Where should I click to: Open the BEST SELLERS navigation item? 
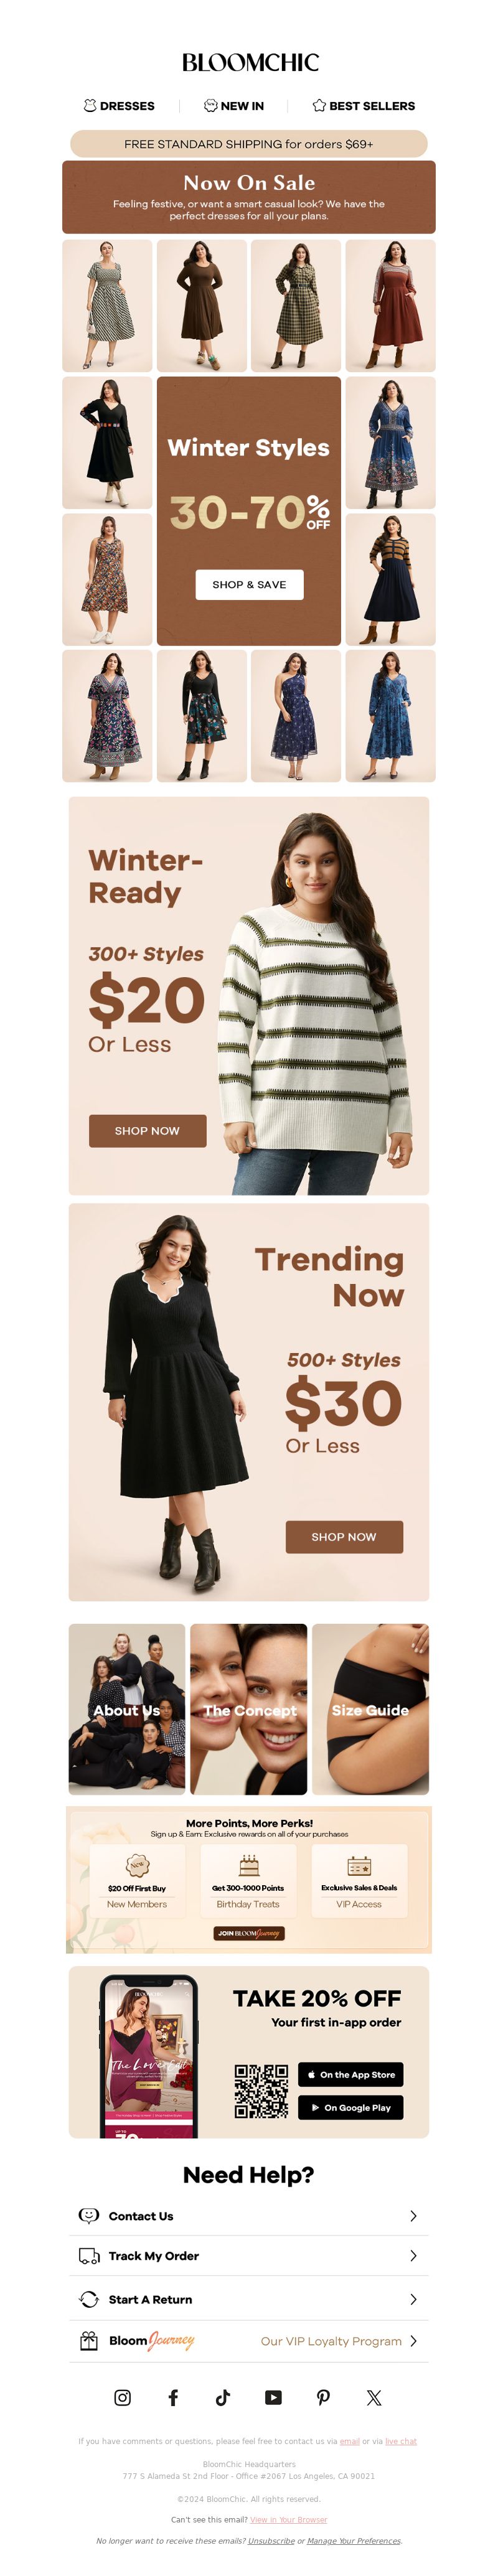pos(364,105)
